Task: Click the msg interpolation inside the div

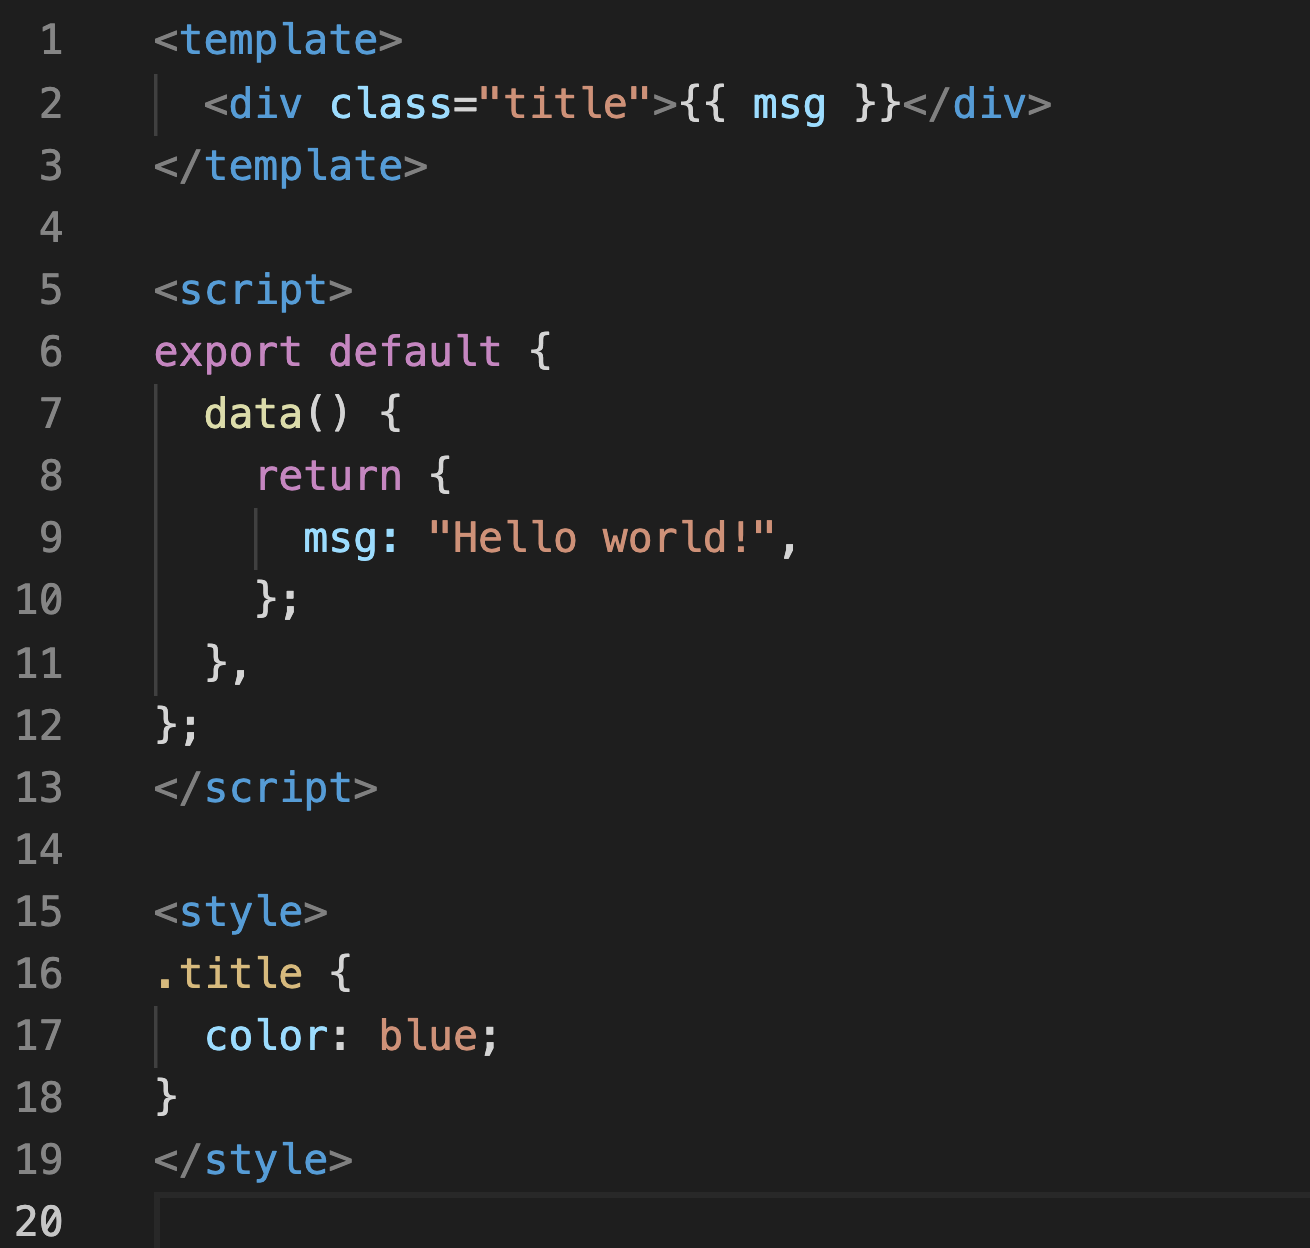Action: pos(788,102)
